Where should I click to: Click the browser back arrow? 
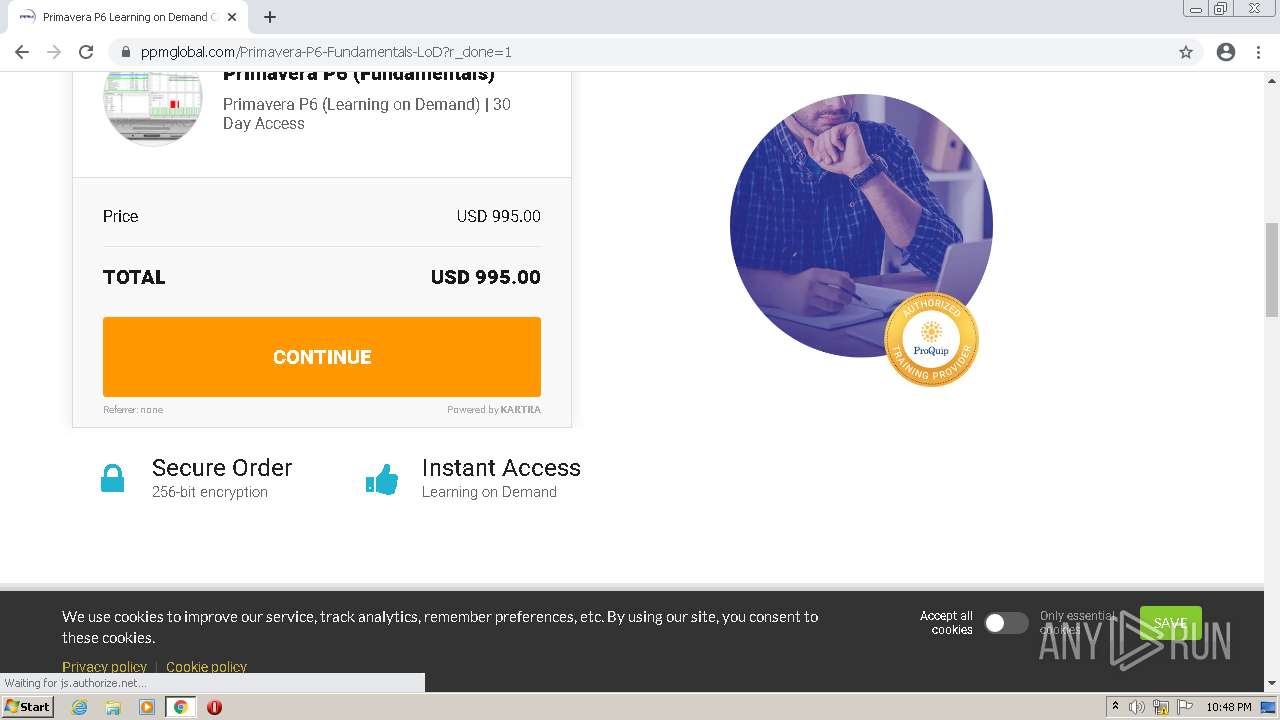[22, 52]
